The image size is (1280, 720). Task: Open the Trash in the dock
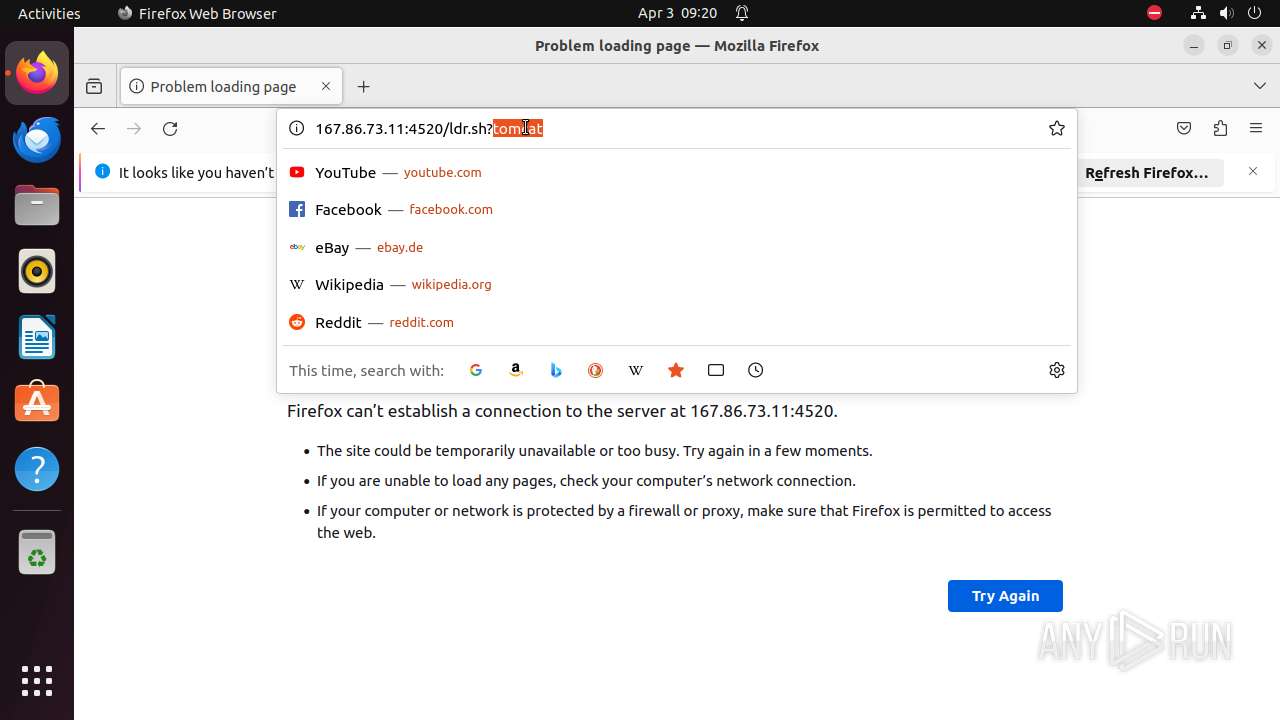[37, 552]
